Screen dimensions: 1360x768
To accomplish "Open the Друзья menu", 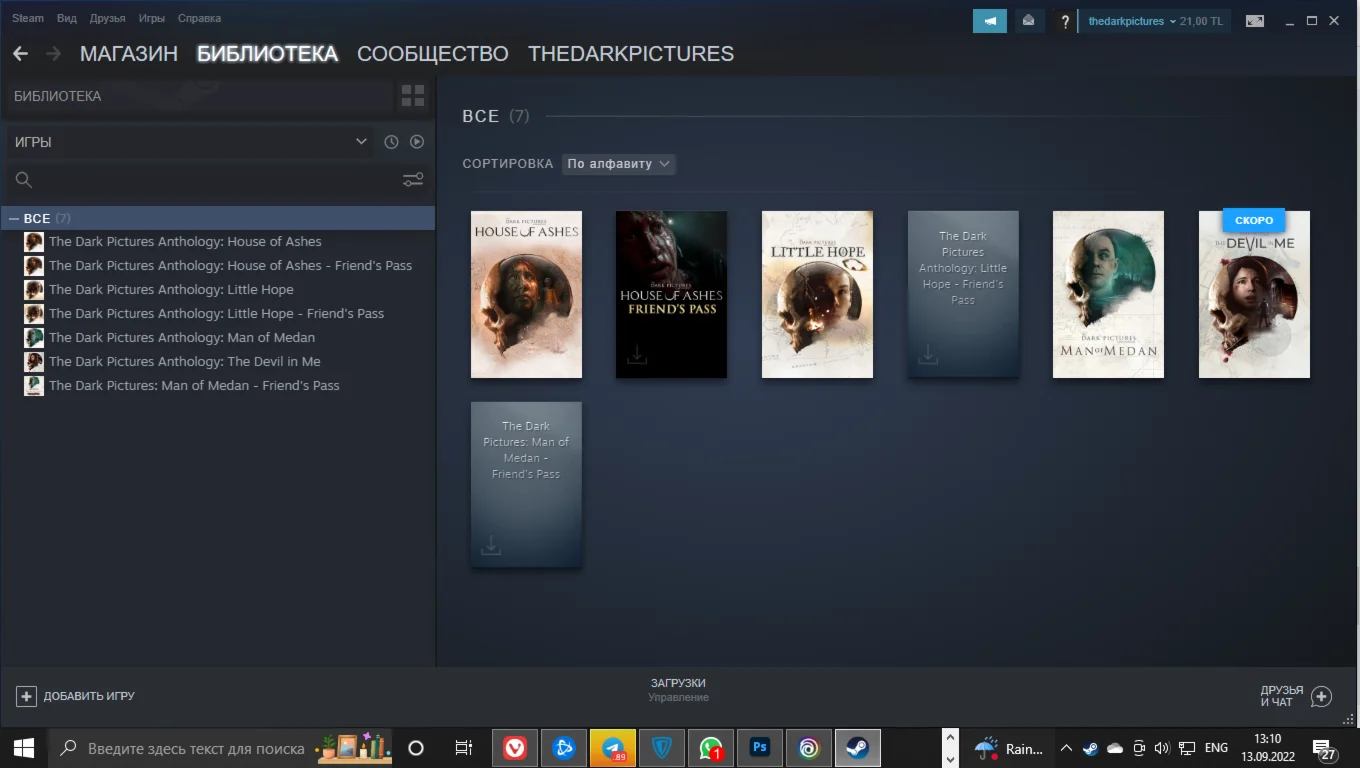I will (x=107, y=18).
